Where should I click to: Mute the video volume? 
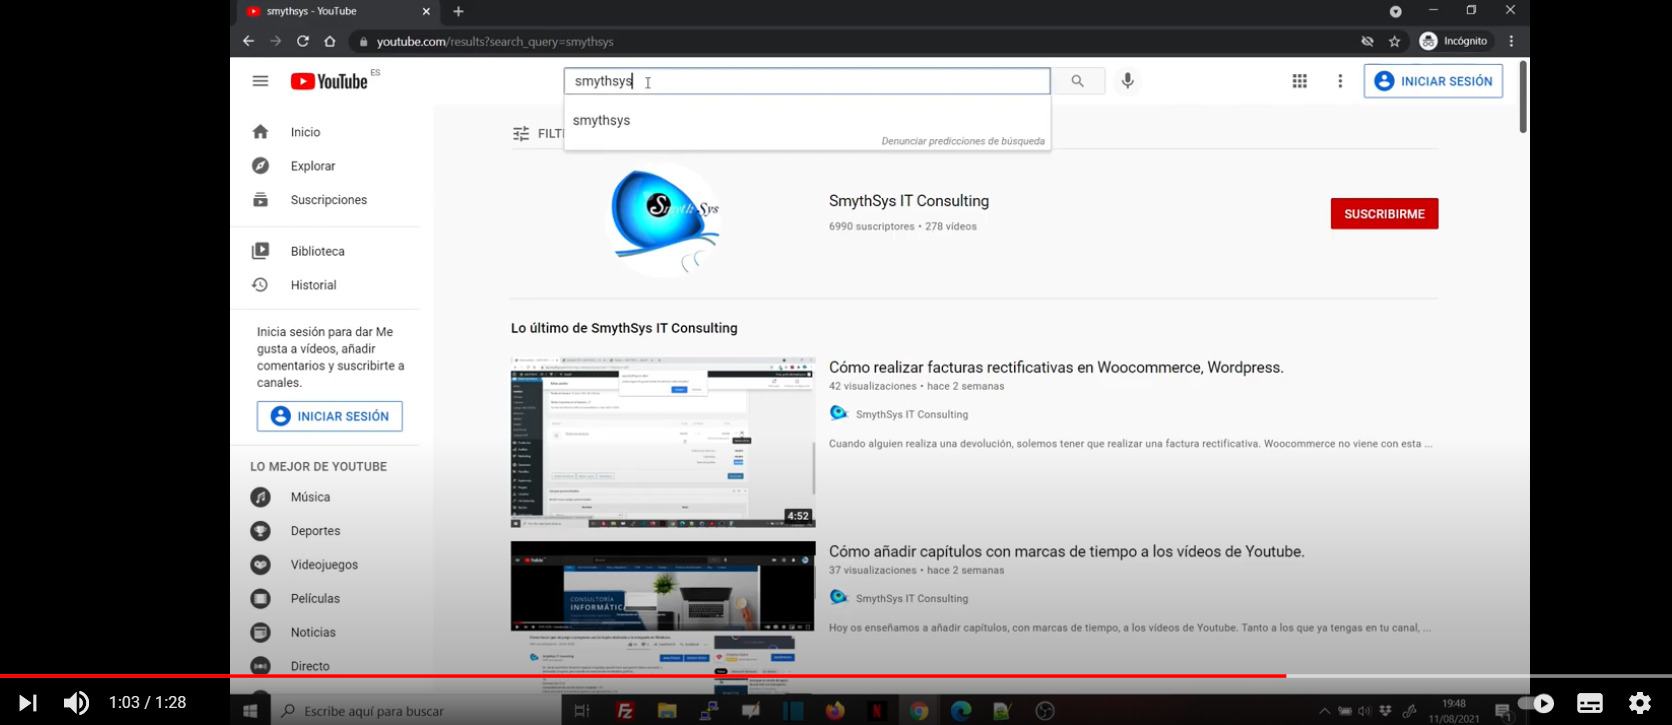[76, 703]
